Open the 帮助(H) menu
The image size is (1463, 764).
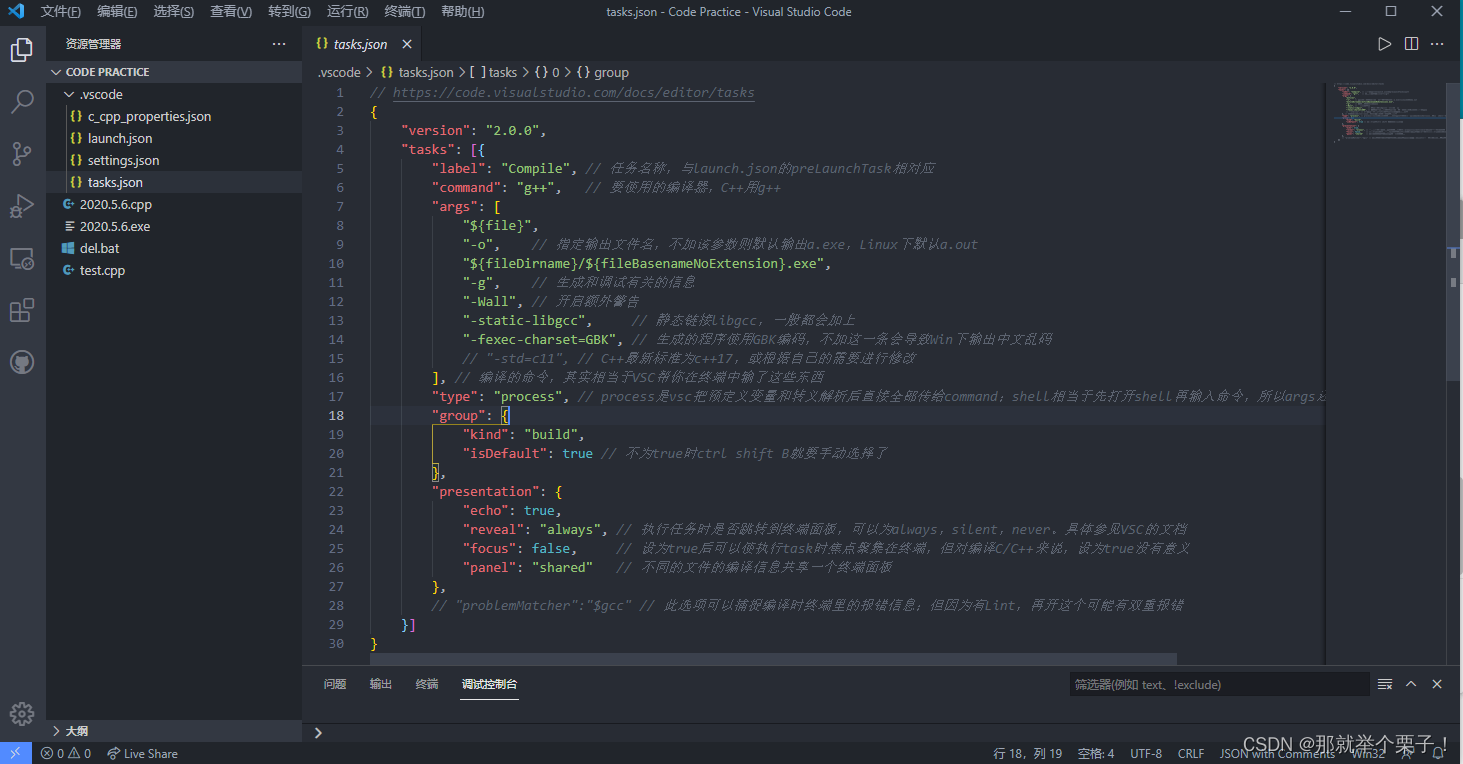462,12
